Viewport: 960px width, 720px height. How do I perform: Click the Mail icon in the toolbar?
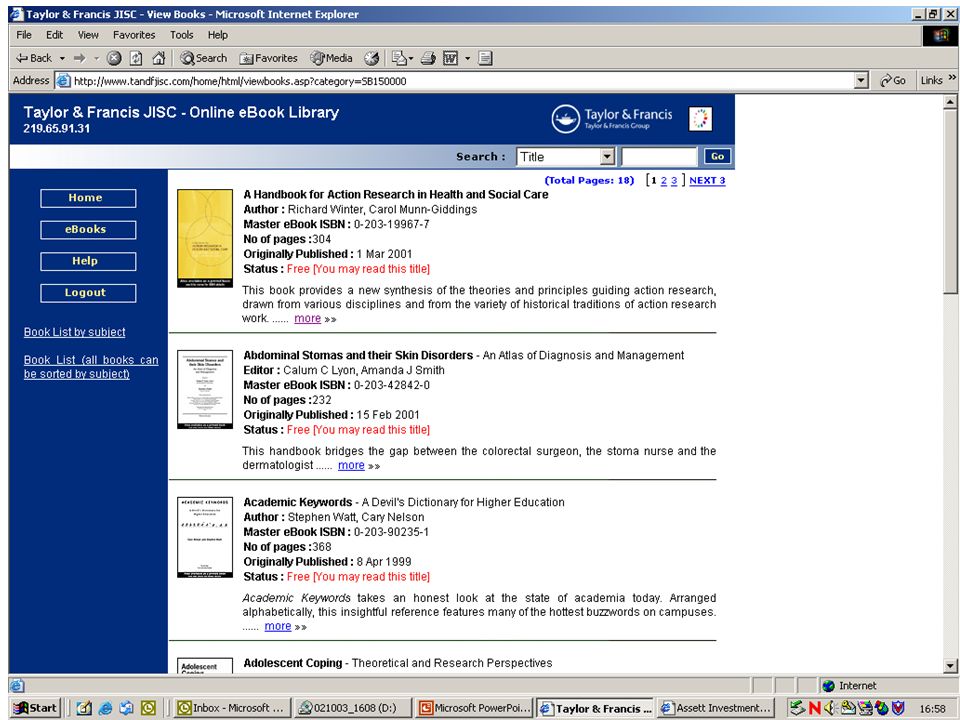(x=399, y=58)
